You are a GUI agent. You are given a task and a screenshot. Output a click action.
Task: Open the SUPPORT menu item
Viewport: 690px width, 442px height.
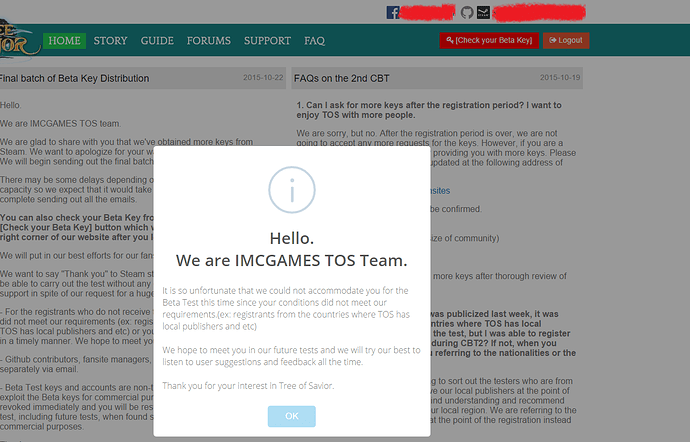click(267, 41)
